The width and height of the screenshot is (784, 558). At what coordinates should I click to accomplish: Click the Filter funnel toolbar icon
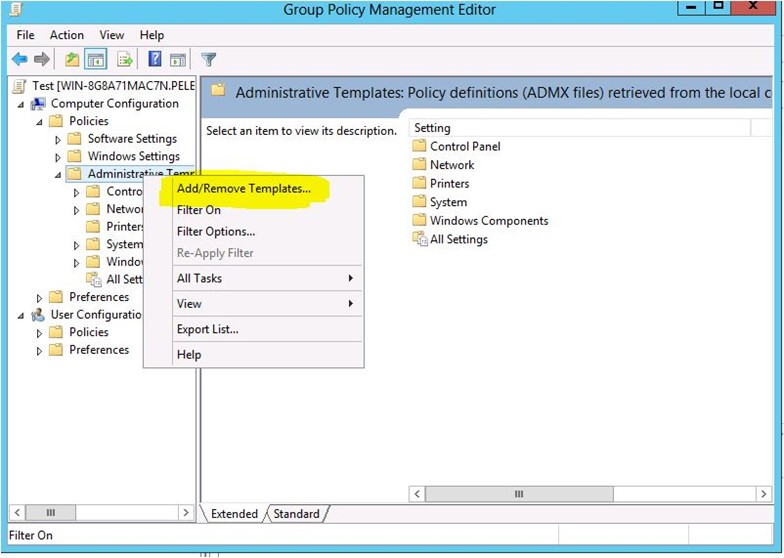coord(208,60)
